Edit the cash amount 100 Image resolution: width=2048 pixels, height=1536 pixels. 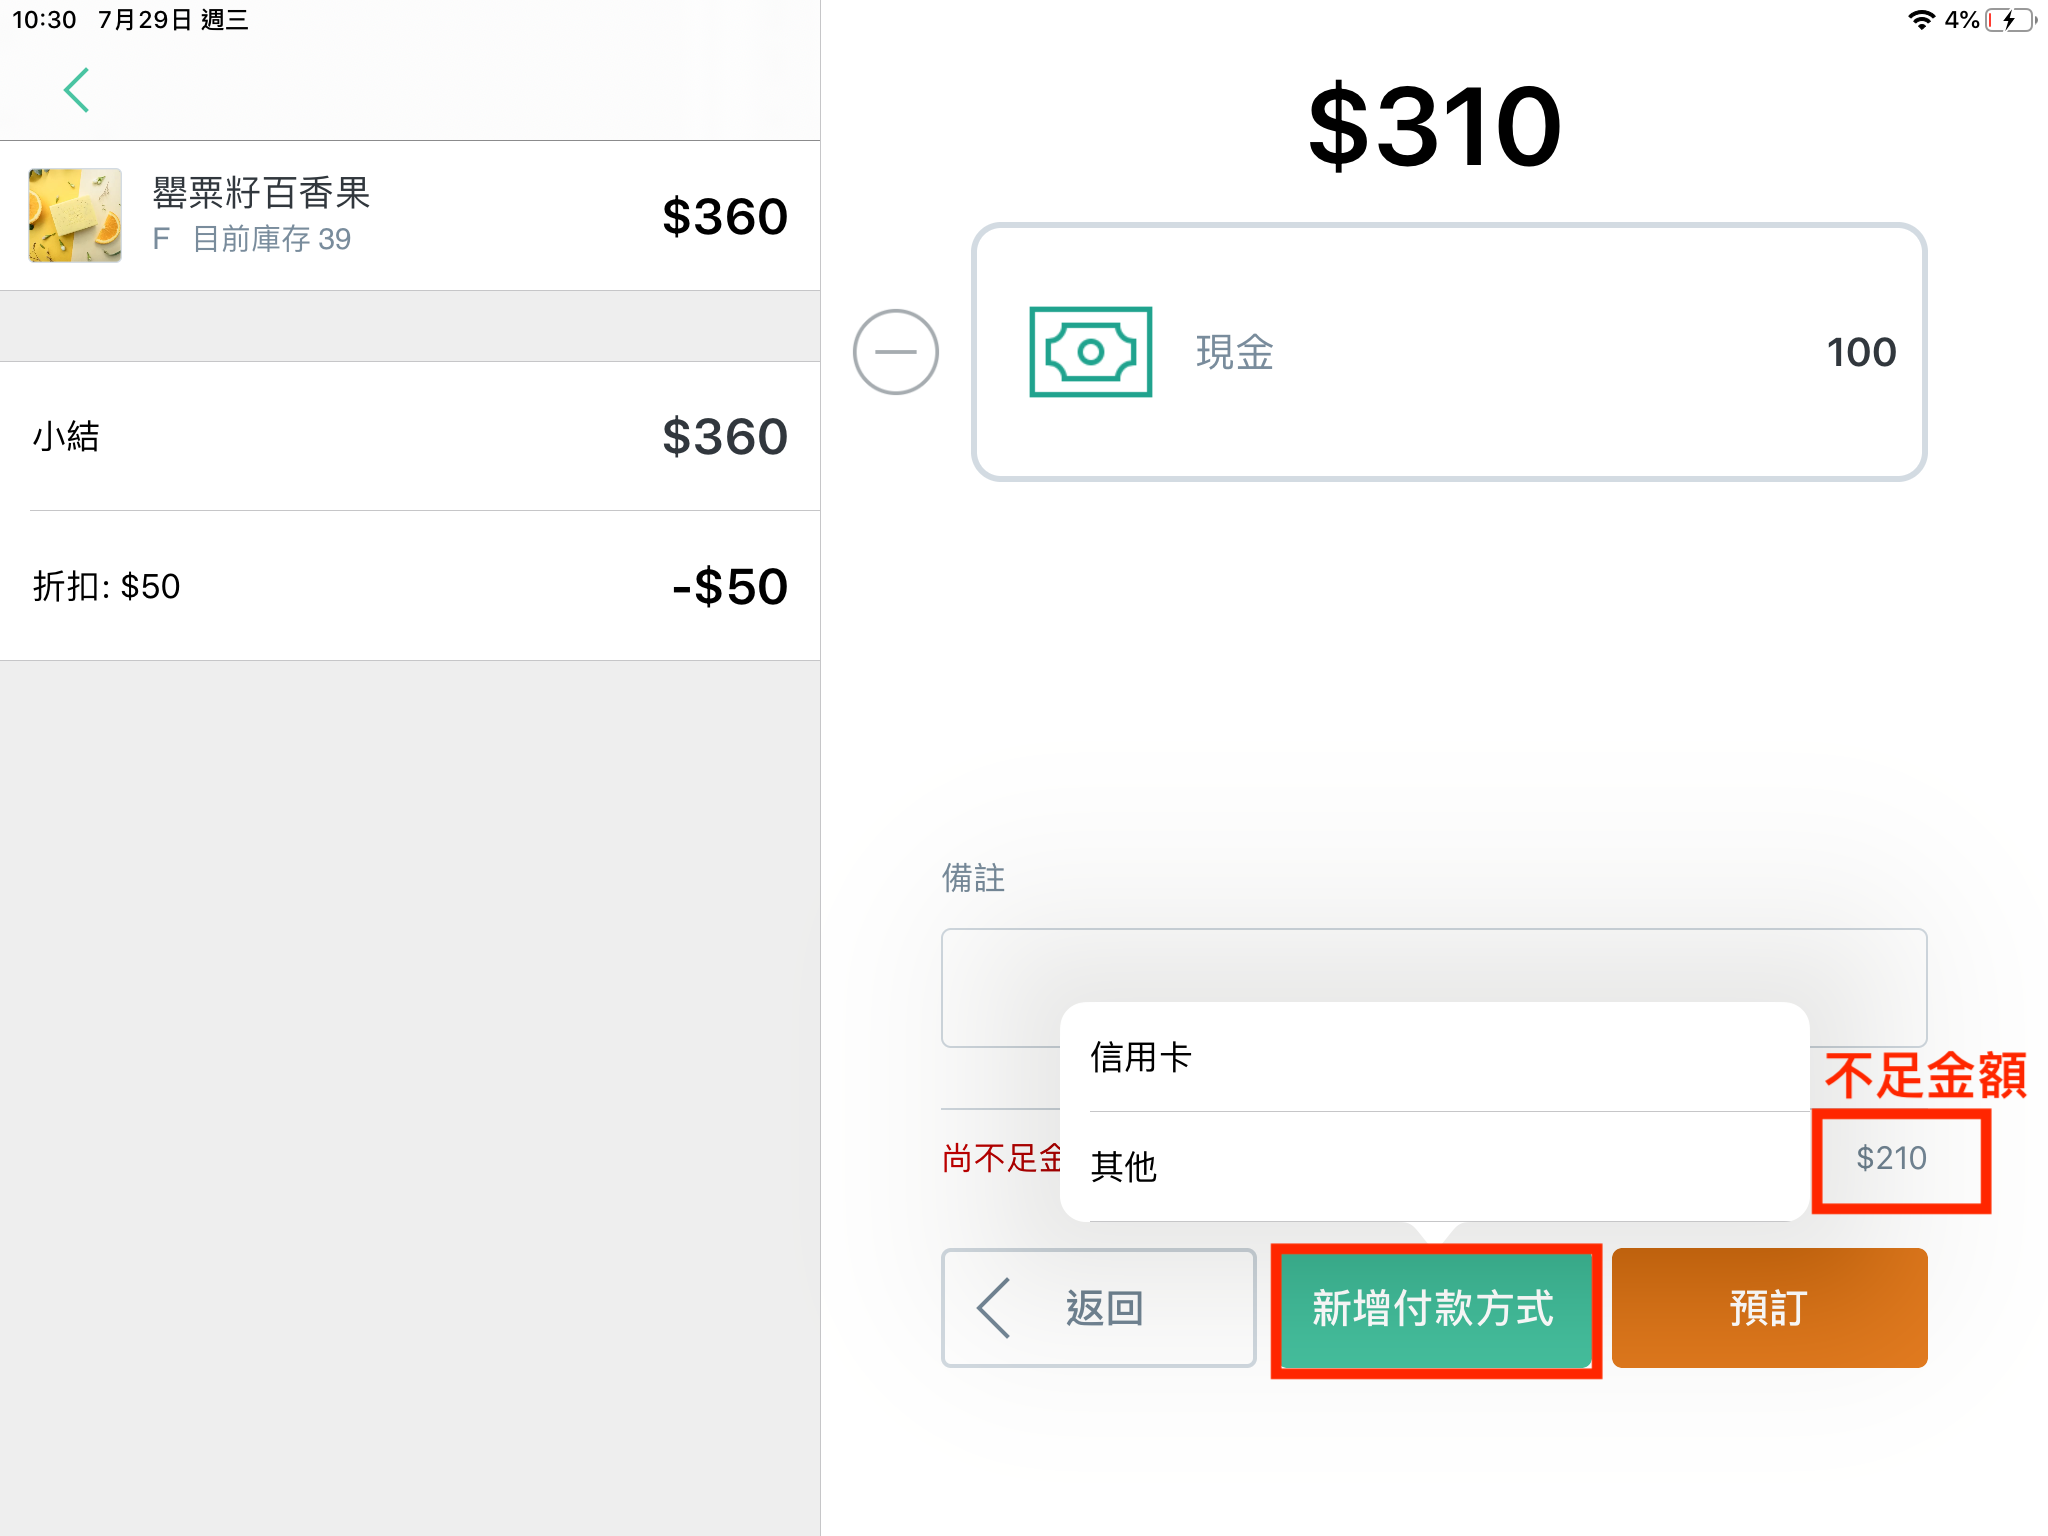[1860, 352]
